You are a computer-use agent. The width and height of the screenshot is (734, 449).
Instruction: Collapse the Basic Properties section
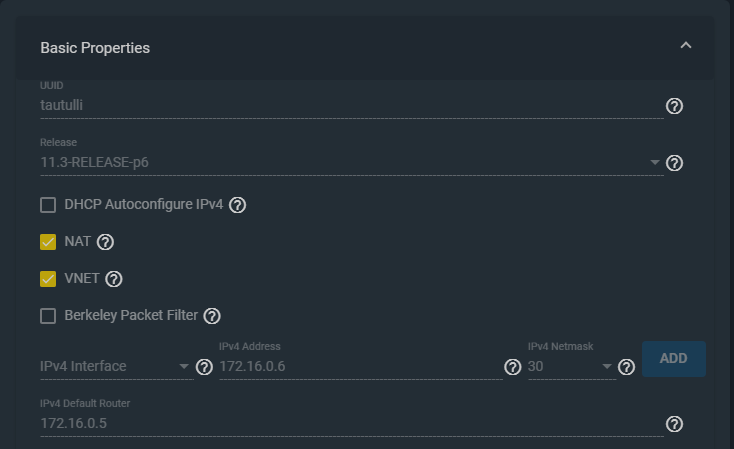(x=686, y=45)
